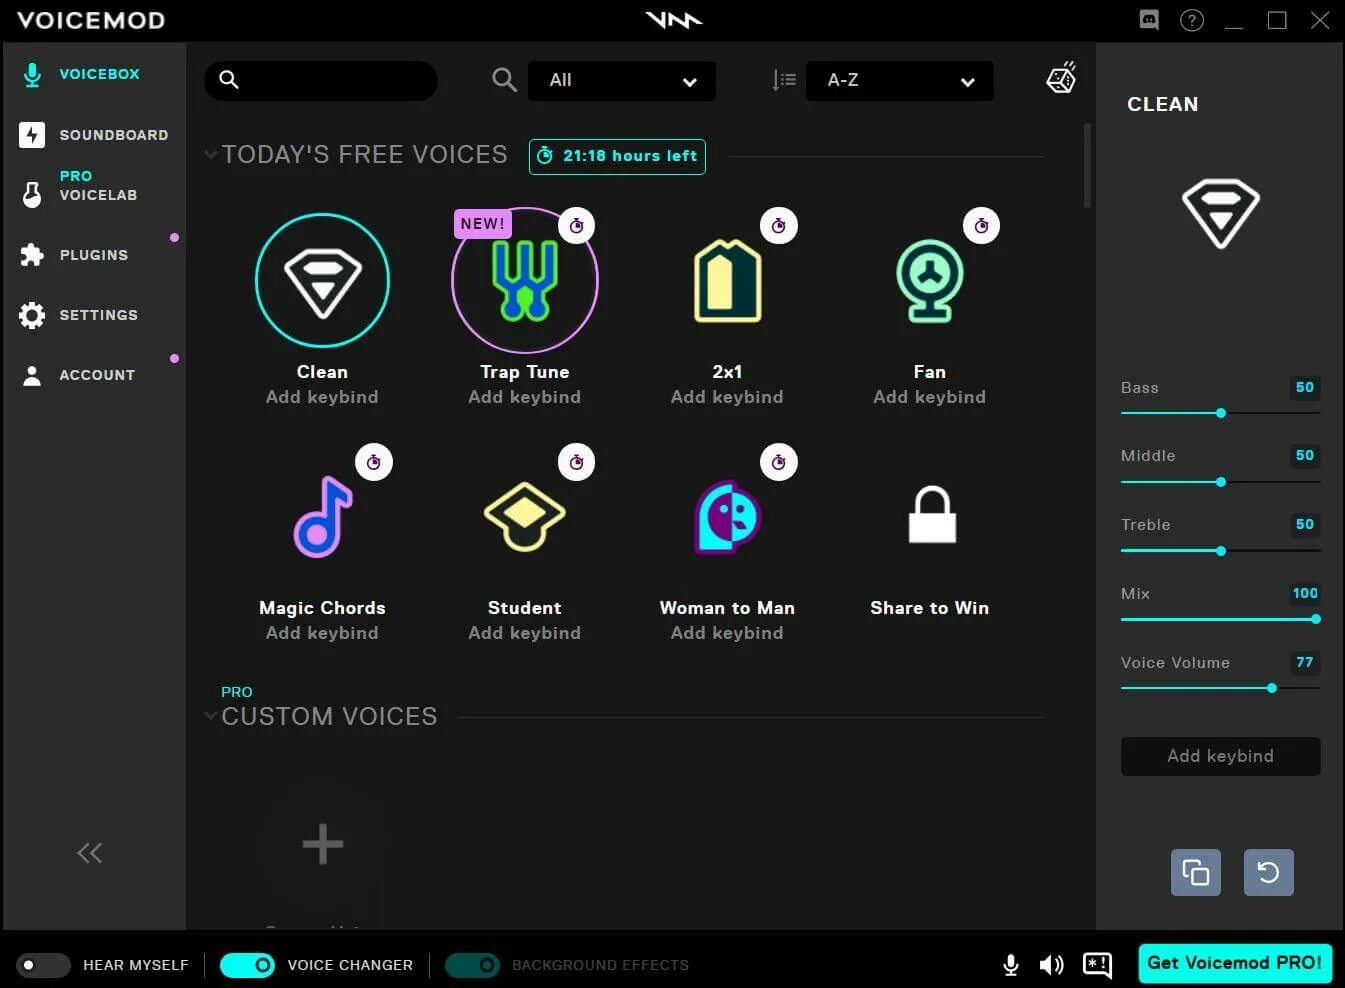Screen dimensions: 1345x988
Task: Click the copy voice settings button
Action: pos(1196,872)
